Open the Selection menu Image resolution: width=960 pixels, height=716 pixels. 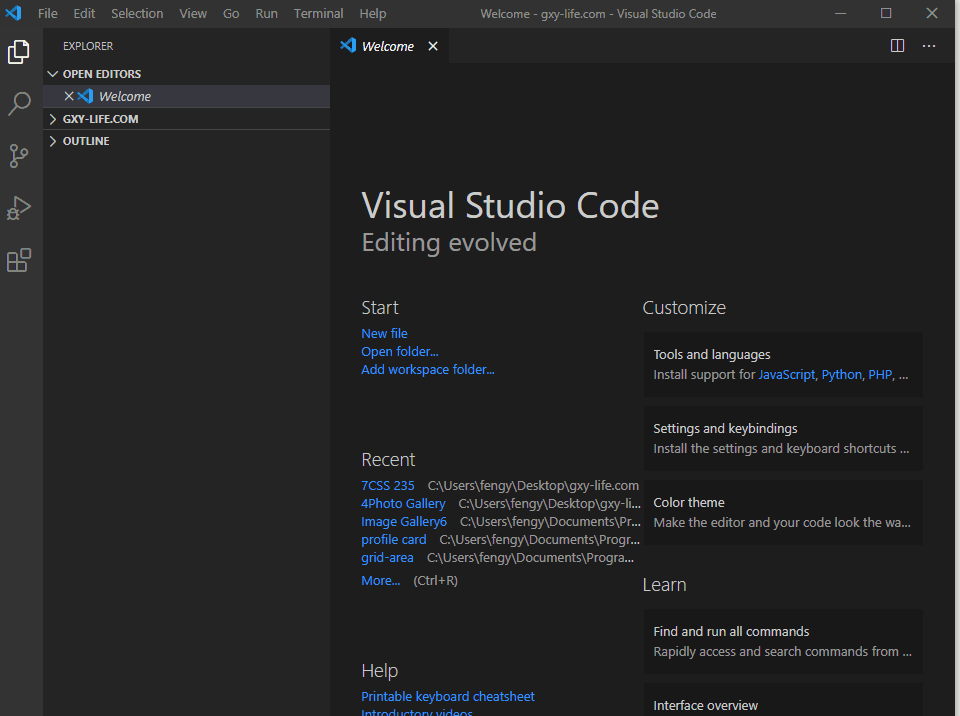click(137, 14)
